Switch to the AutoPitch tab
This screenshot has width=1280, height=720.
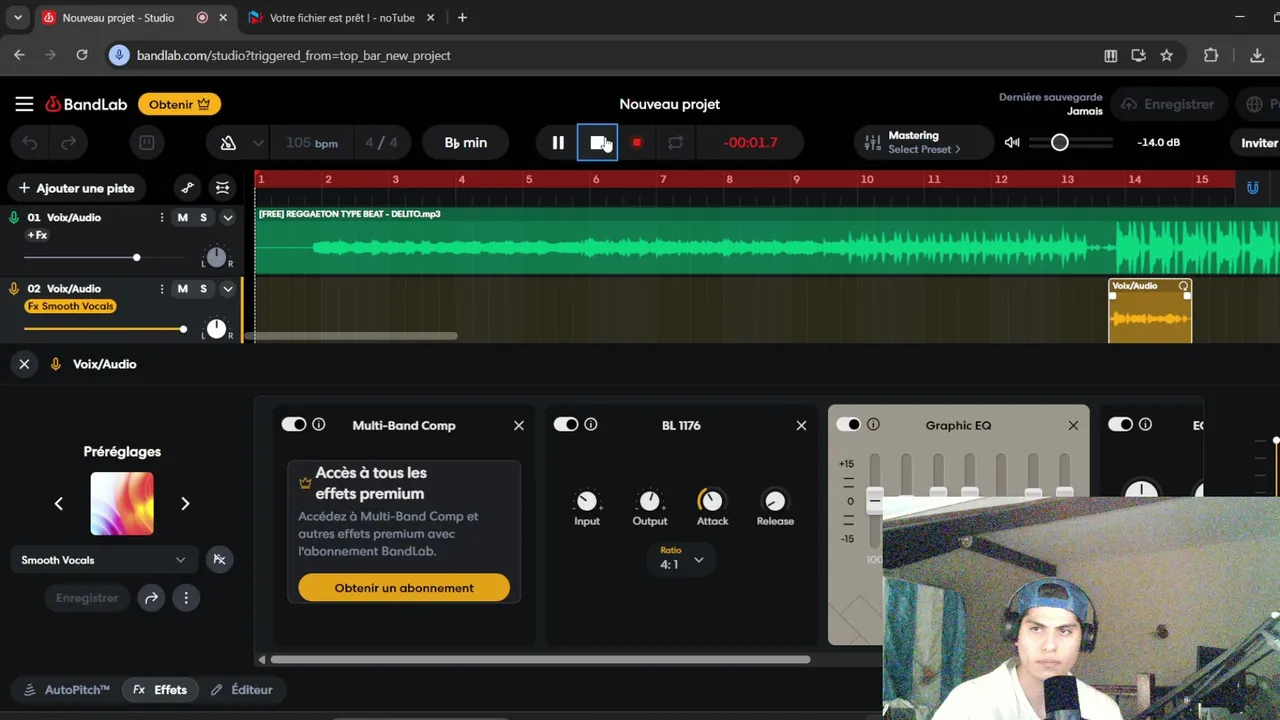(x=66, y=690)
